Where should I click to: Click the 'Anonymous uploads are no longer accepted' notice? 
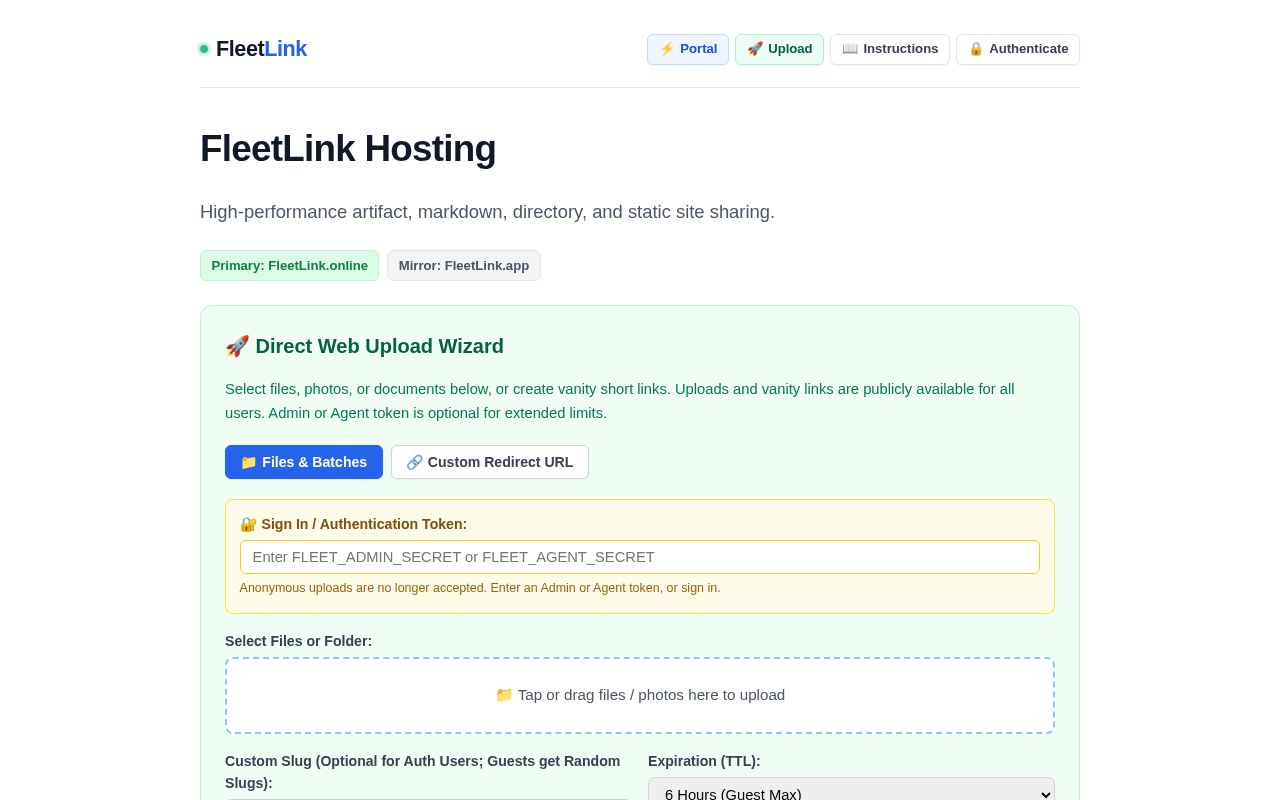(x=480, y=588)
